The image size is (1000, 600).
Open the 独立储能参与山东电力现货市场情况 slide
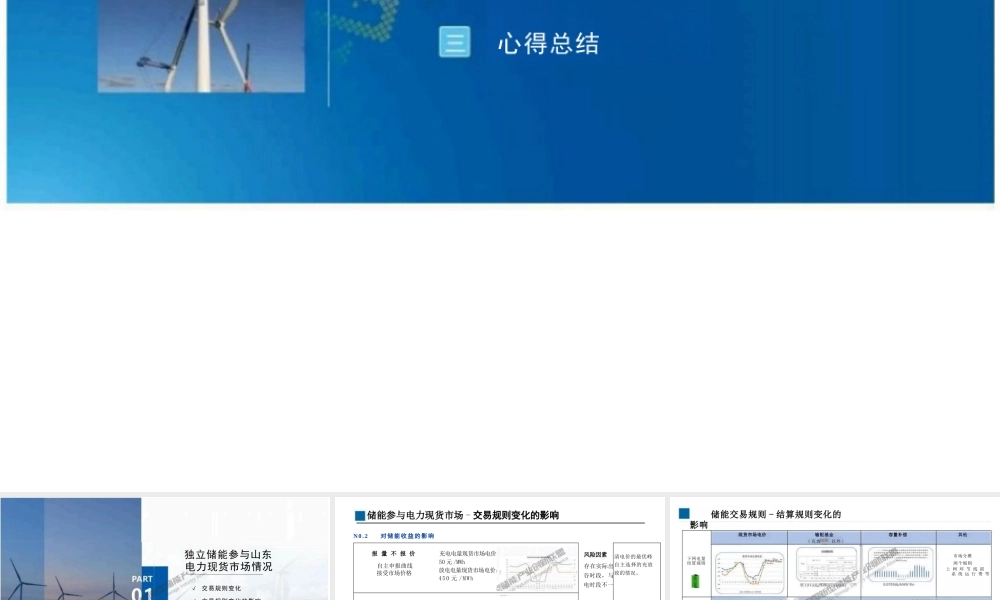tap(165, 549)
